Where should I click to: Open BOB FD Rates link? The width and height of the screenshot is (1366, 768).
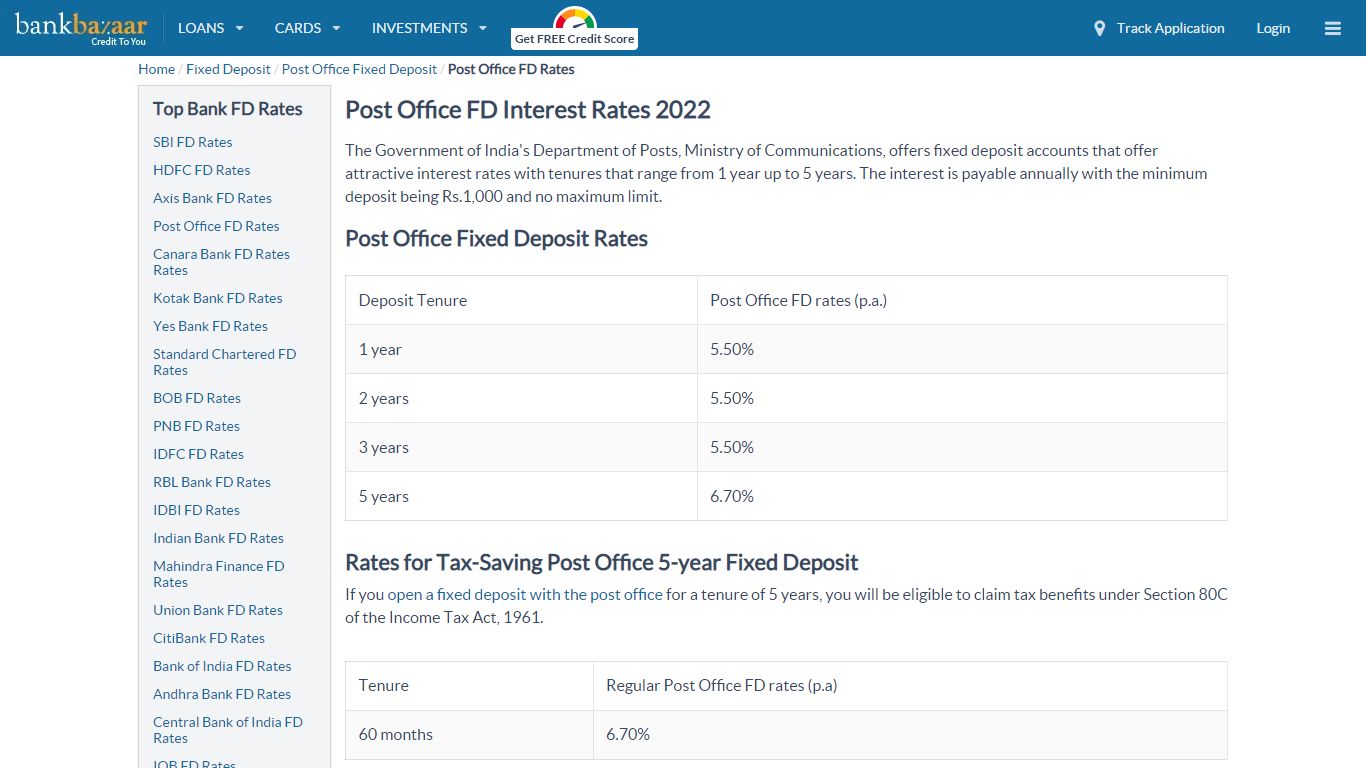click(196, 398)
